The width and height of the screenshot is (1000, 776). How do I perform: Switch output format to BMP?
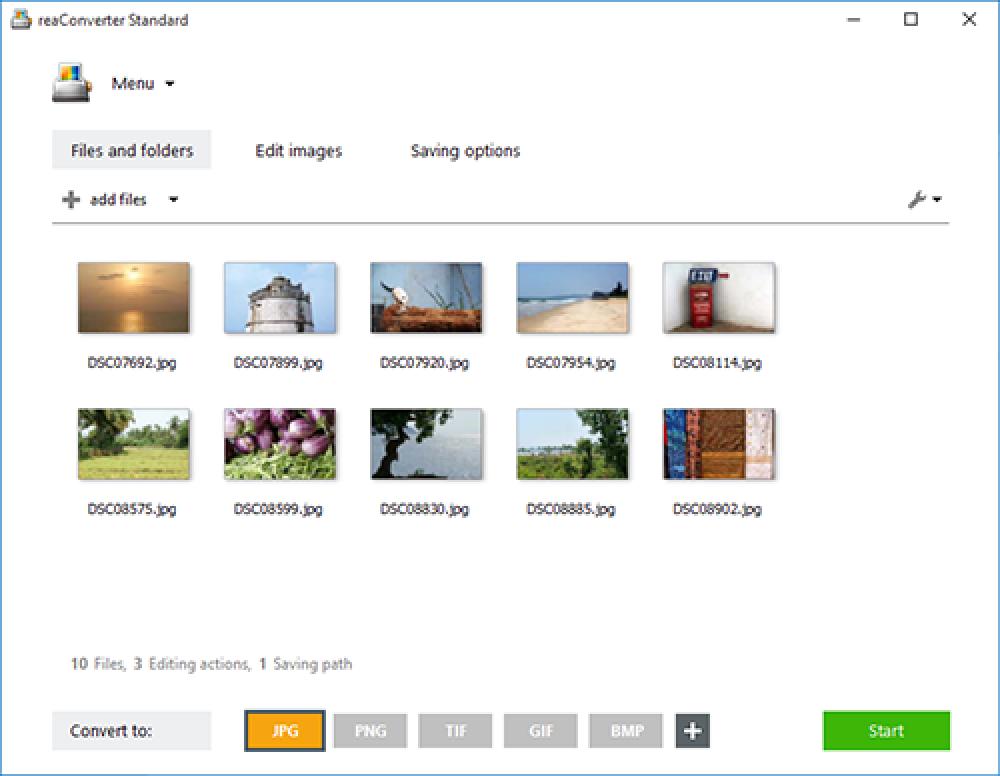tap(625, 731)
